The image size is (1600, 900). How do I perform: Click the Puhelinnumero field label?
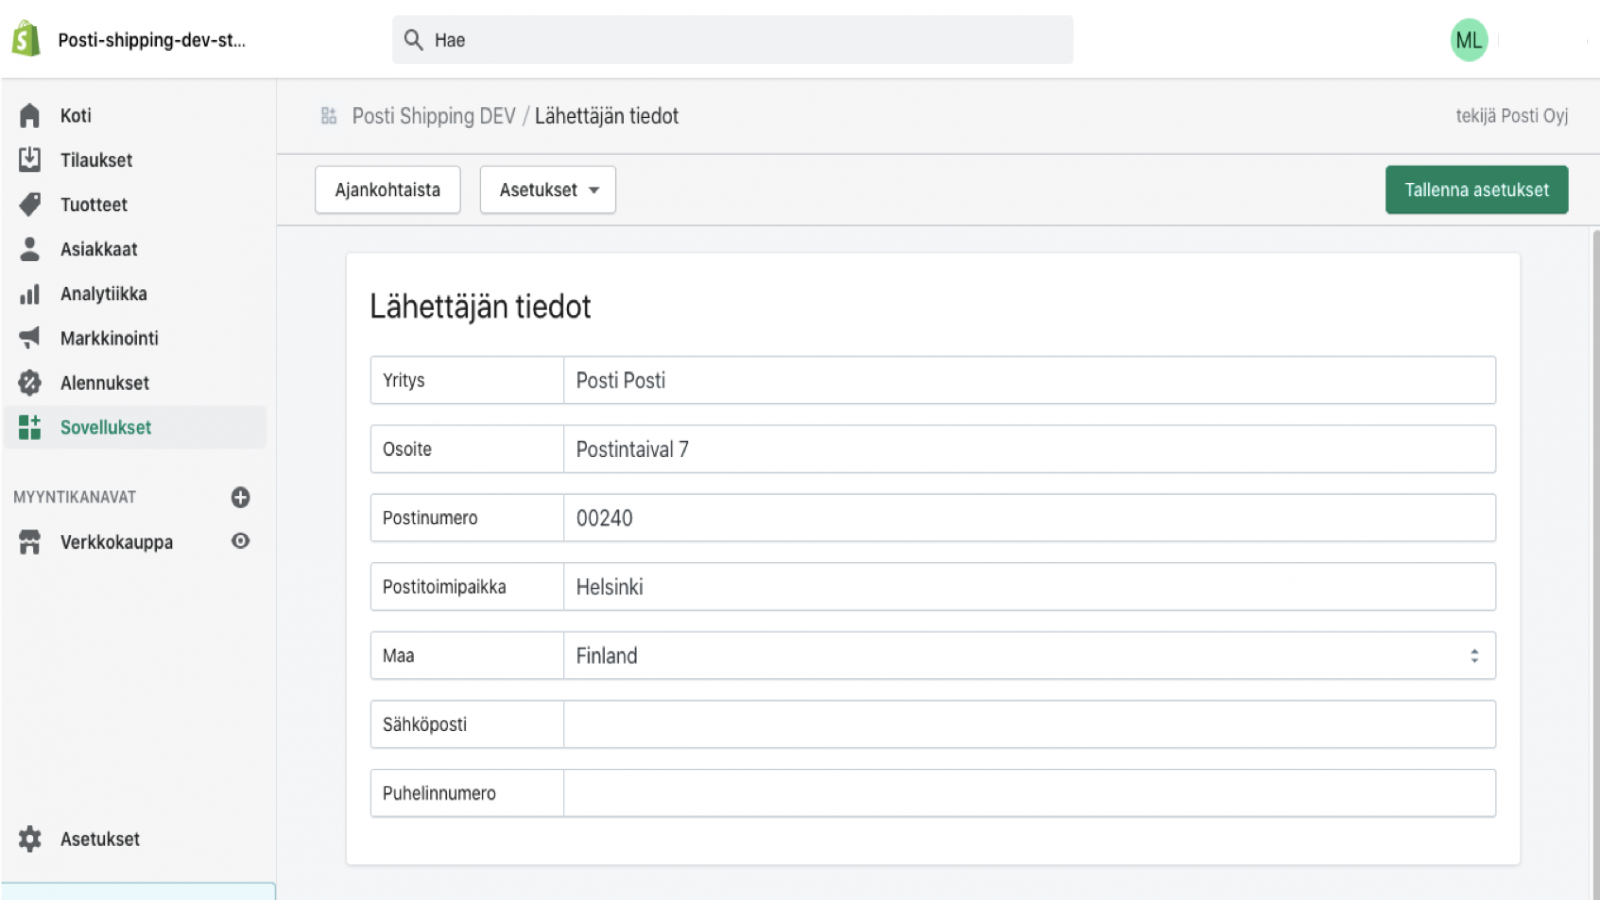point(439,793)
